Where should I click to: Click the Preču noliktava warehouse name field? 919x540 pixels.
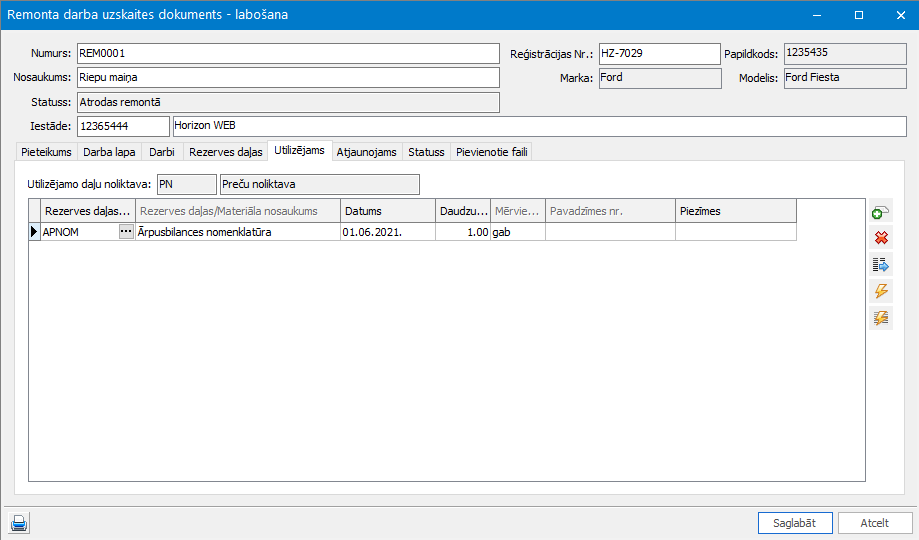pyautogui.click(x=319, y=184)
